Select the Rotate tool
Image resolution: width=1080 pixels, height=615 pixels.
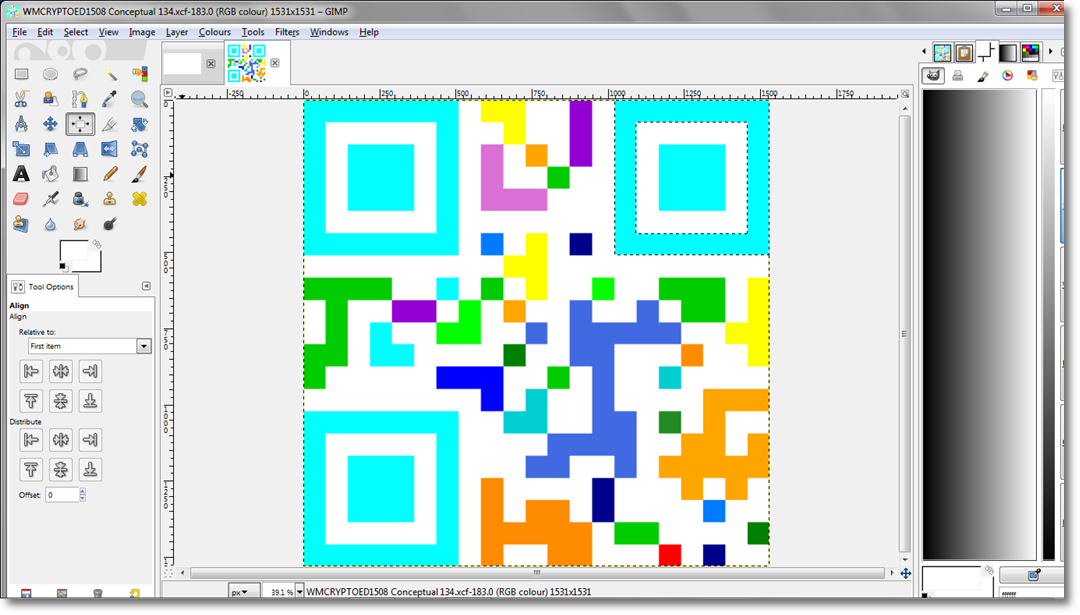[x=139, y=124]
